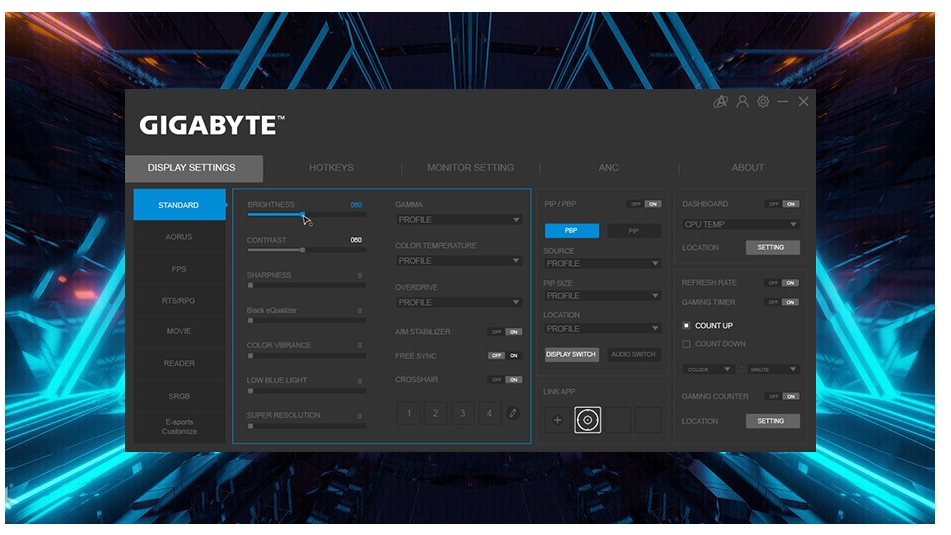Select crosshair preset 4
This screenshot has height=535, width=951.
[489, 413]
